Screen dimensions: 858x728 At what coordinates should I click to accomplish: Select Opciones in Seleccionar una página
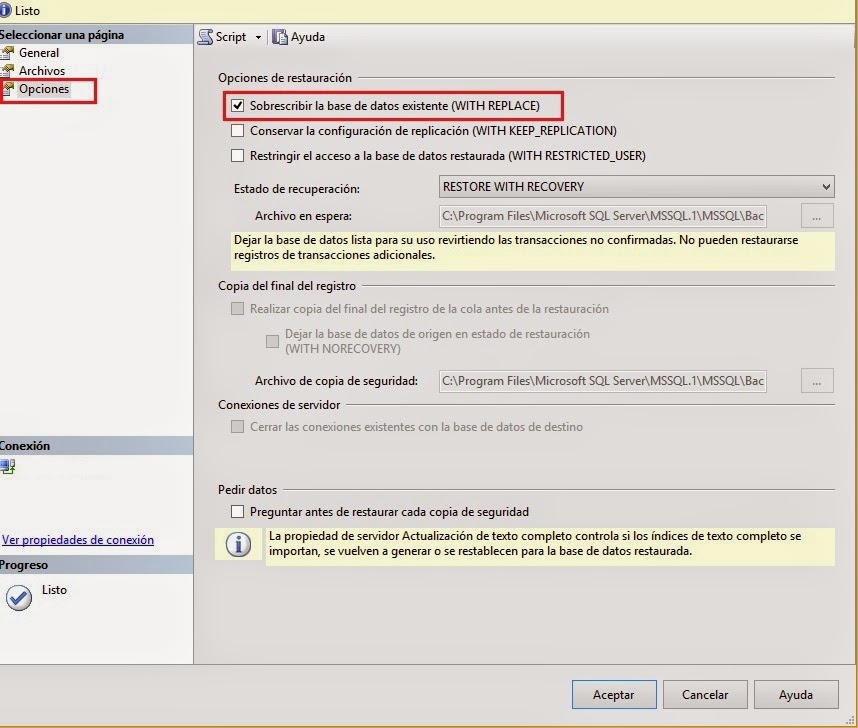tap(44, 87)
